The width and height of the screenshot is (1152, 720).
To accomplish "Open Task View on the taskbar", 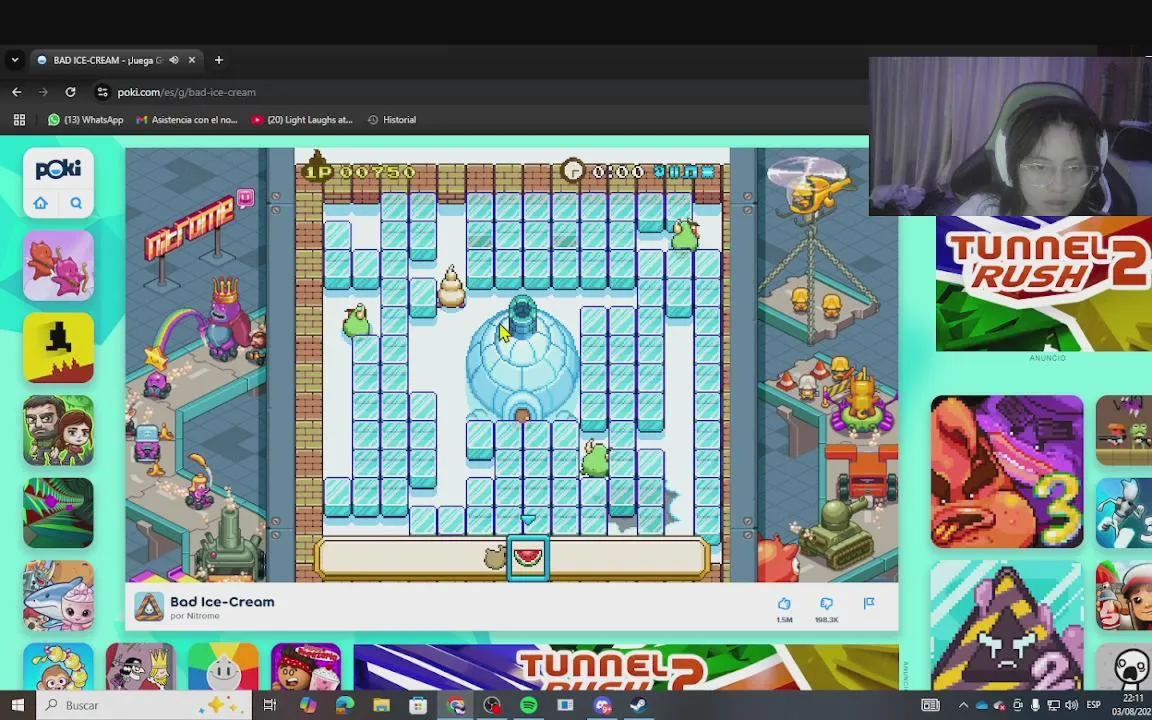I will click(270, 705).
